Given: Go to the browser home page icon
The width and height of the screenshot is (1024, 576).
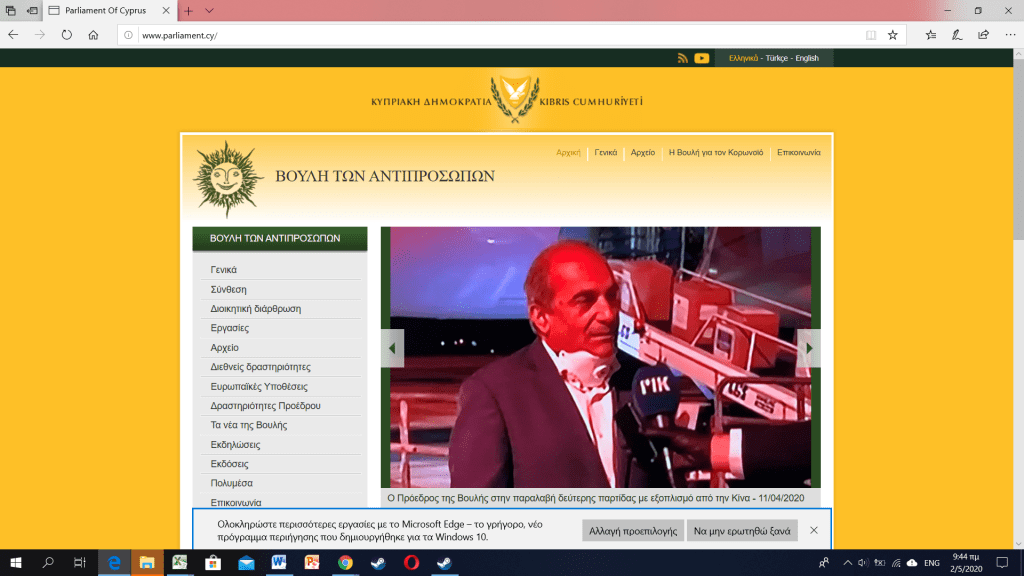Looking at the screenshot, I should pyautogui.click(x=93, y=35).
